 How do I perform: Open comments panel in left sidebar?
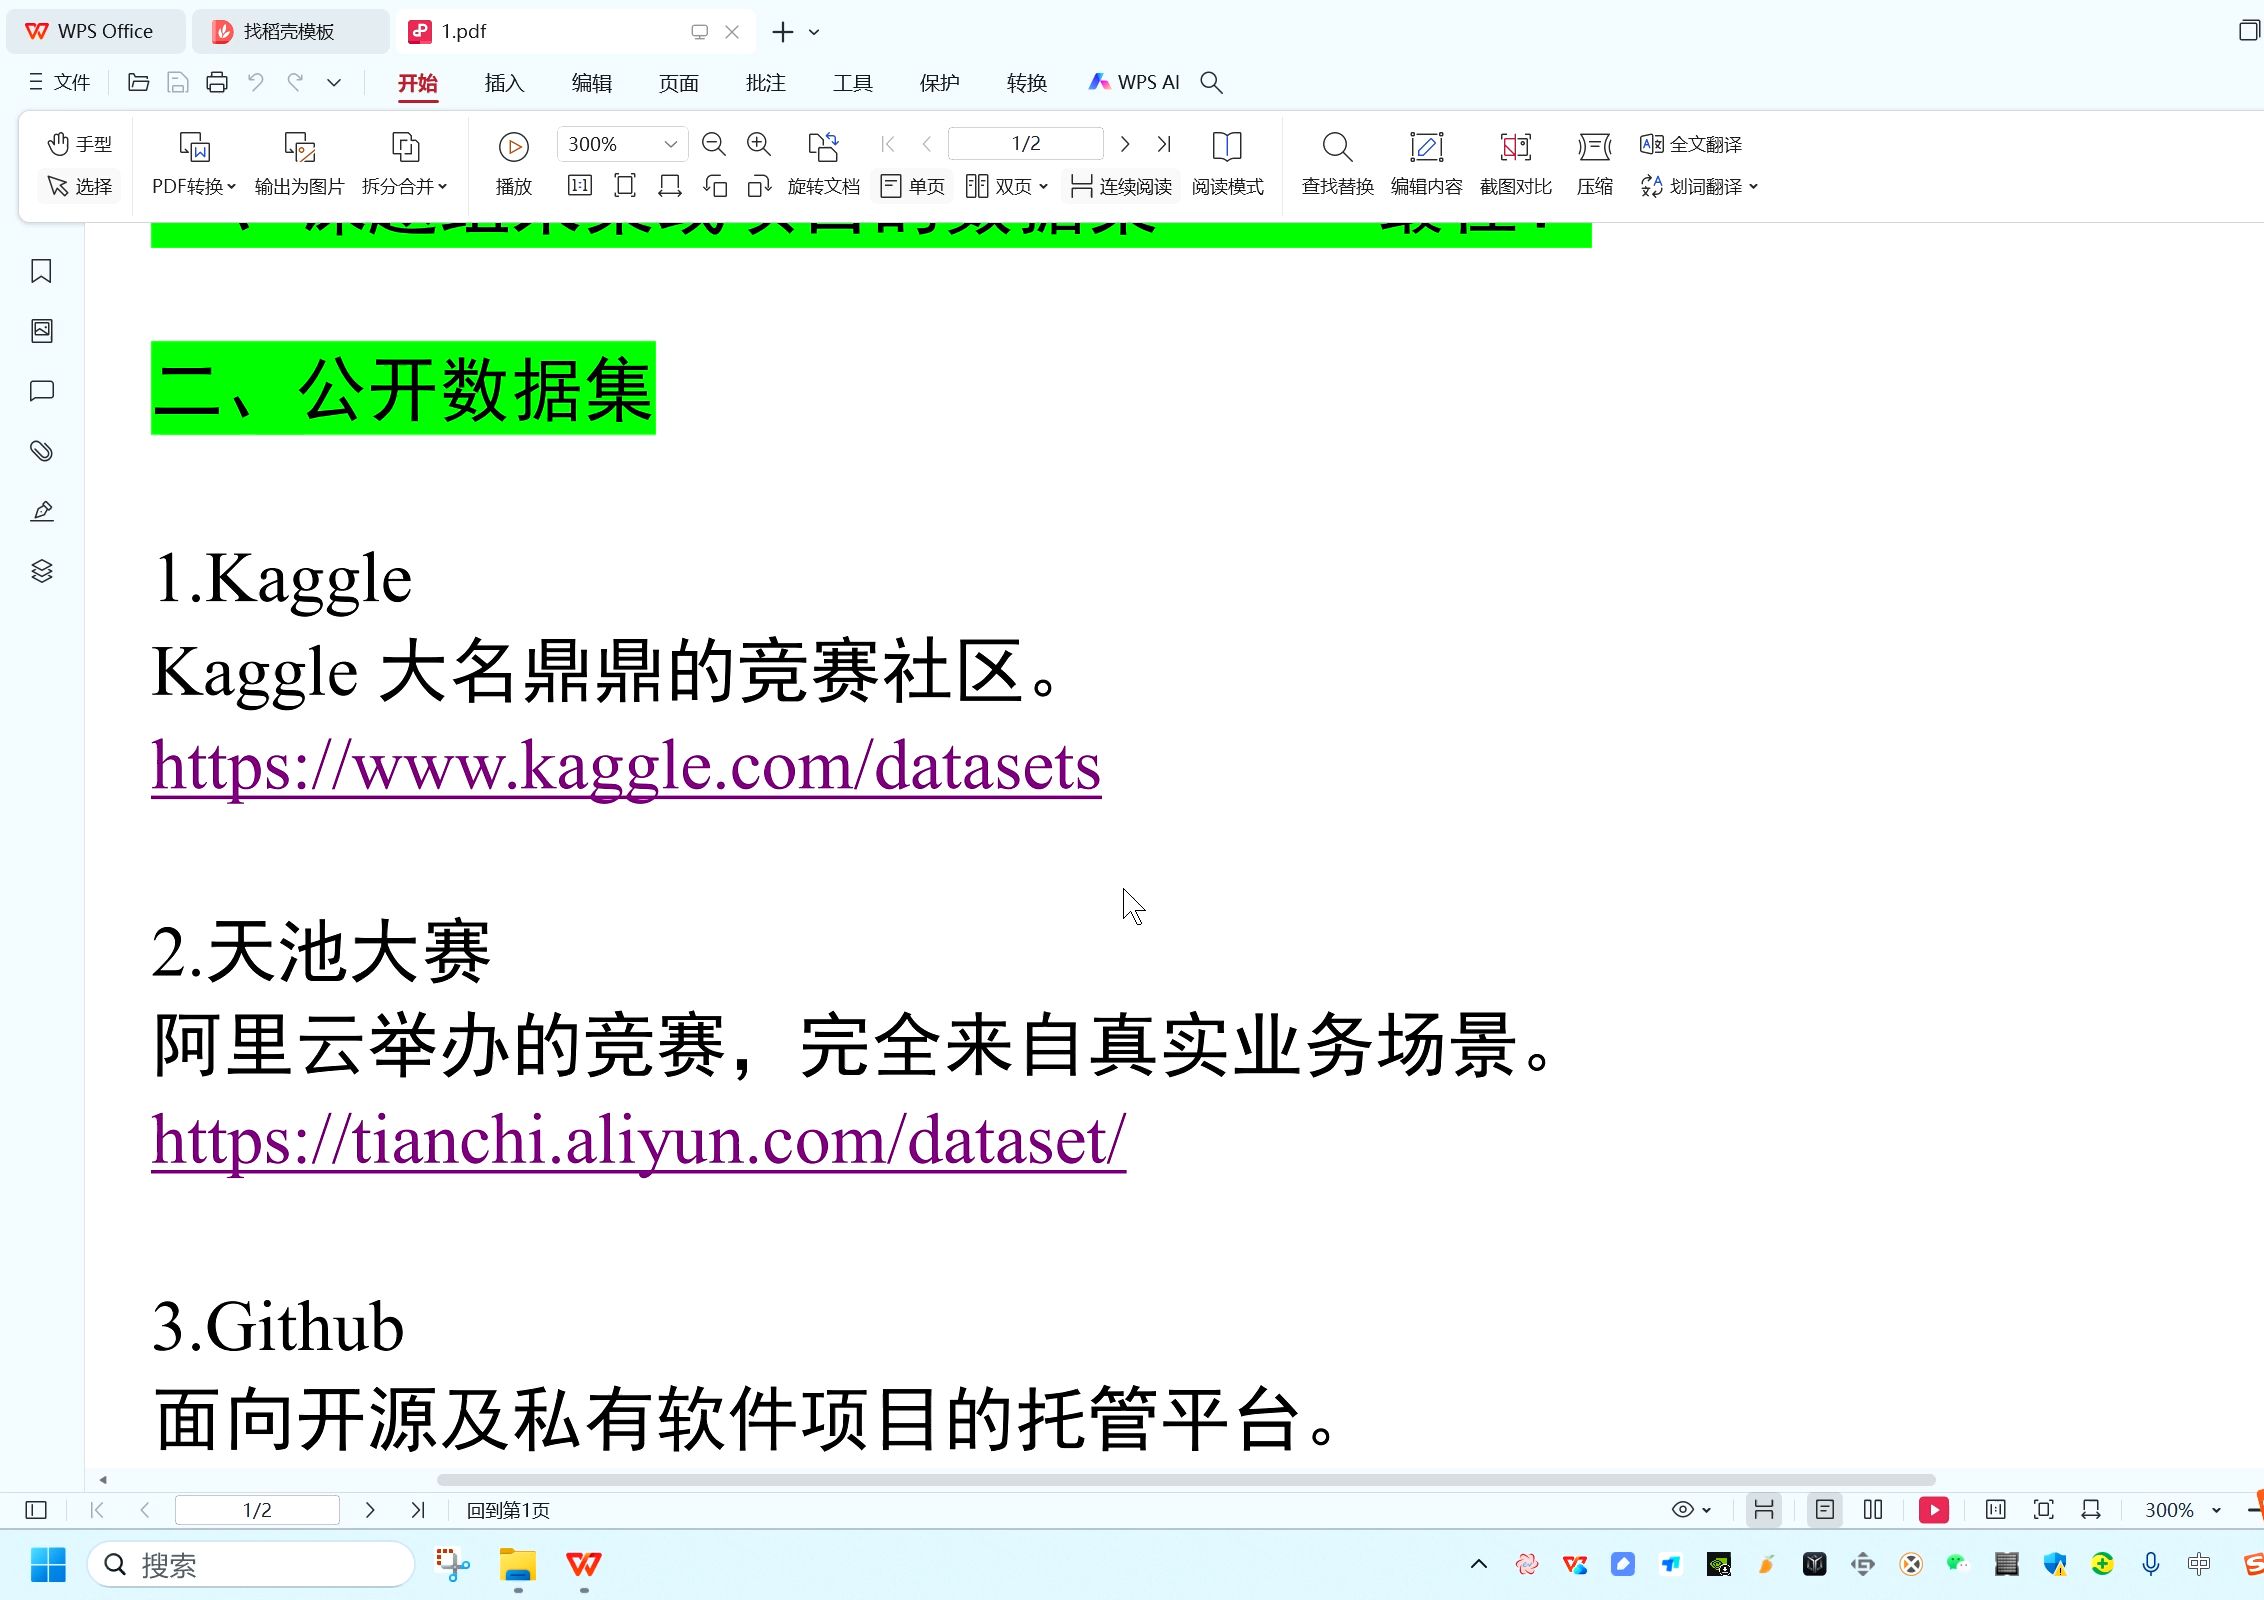click(x=41, y=391)
